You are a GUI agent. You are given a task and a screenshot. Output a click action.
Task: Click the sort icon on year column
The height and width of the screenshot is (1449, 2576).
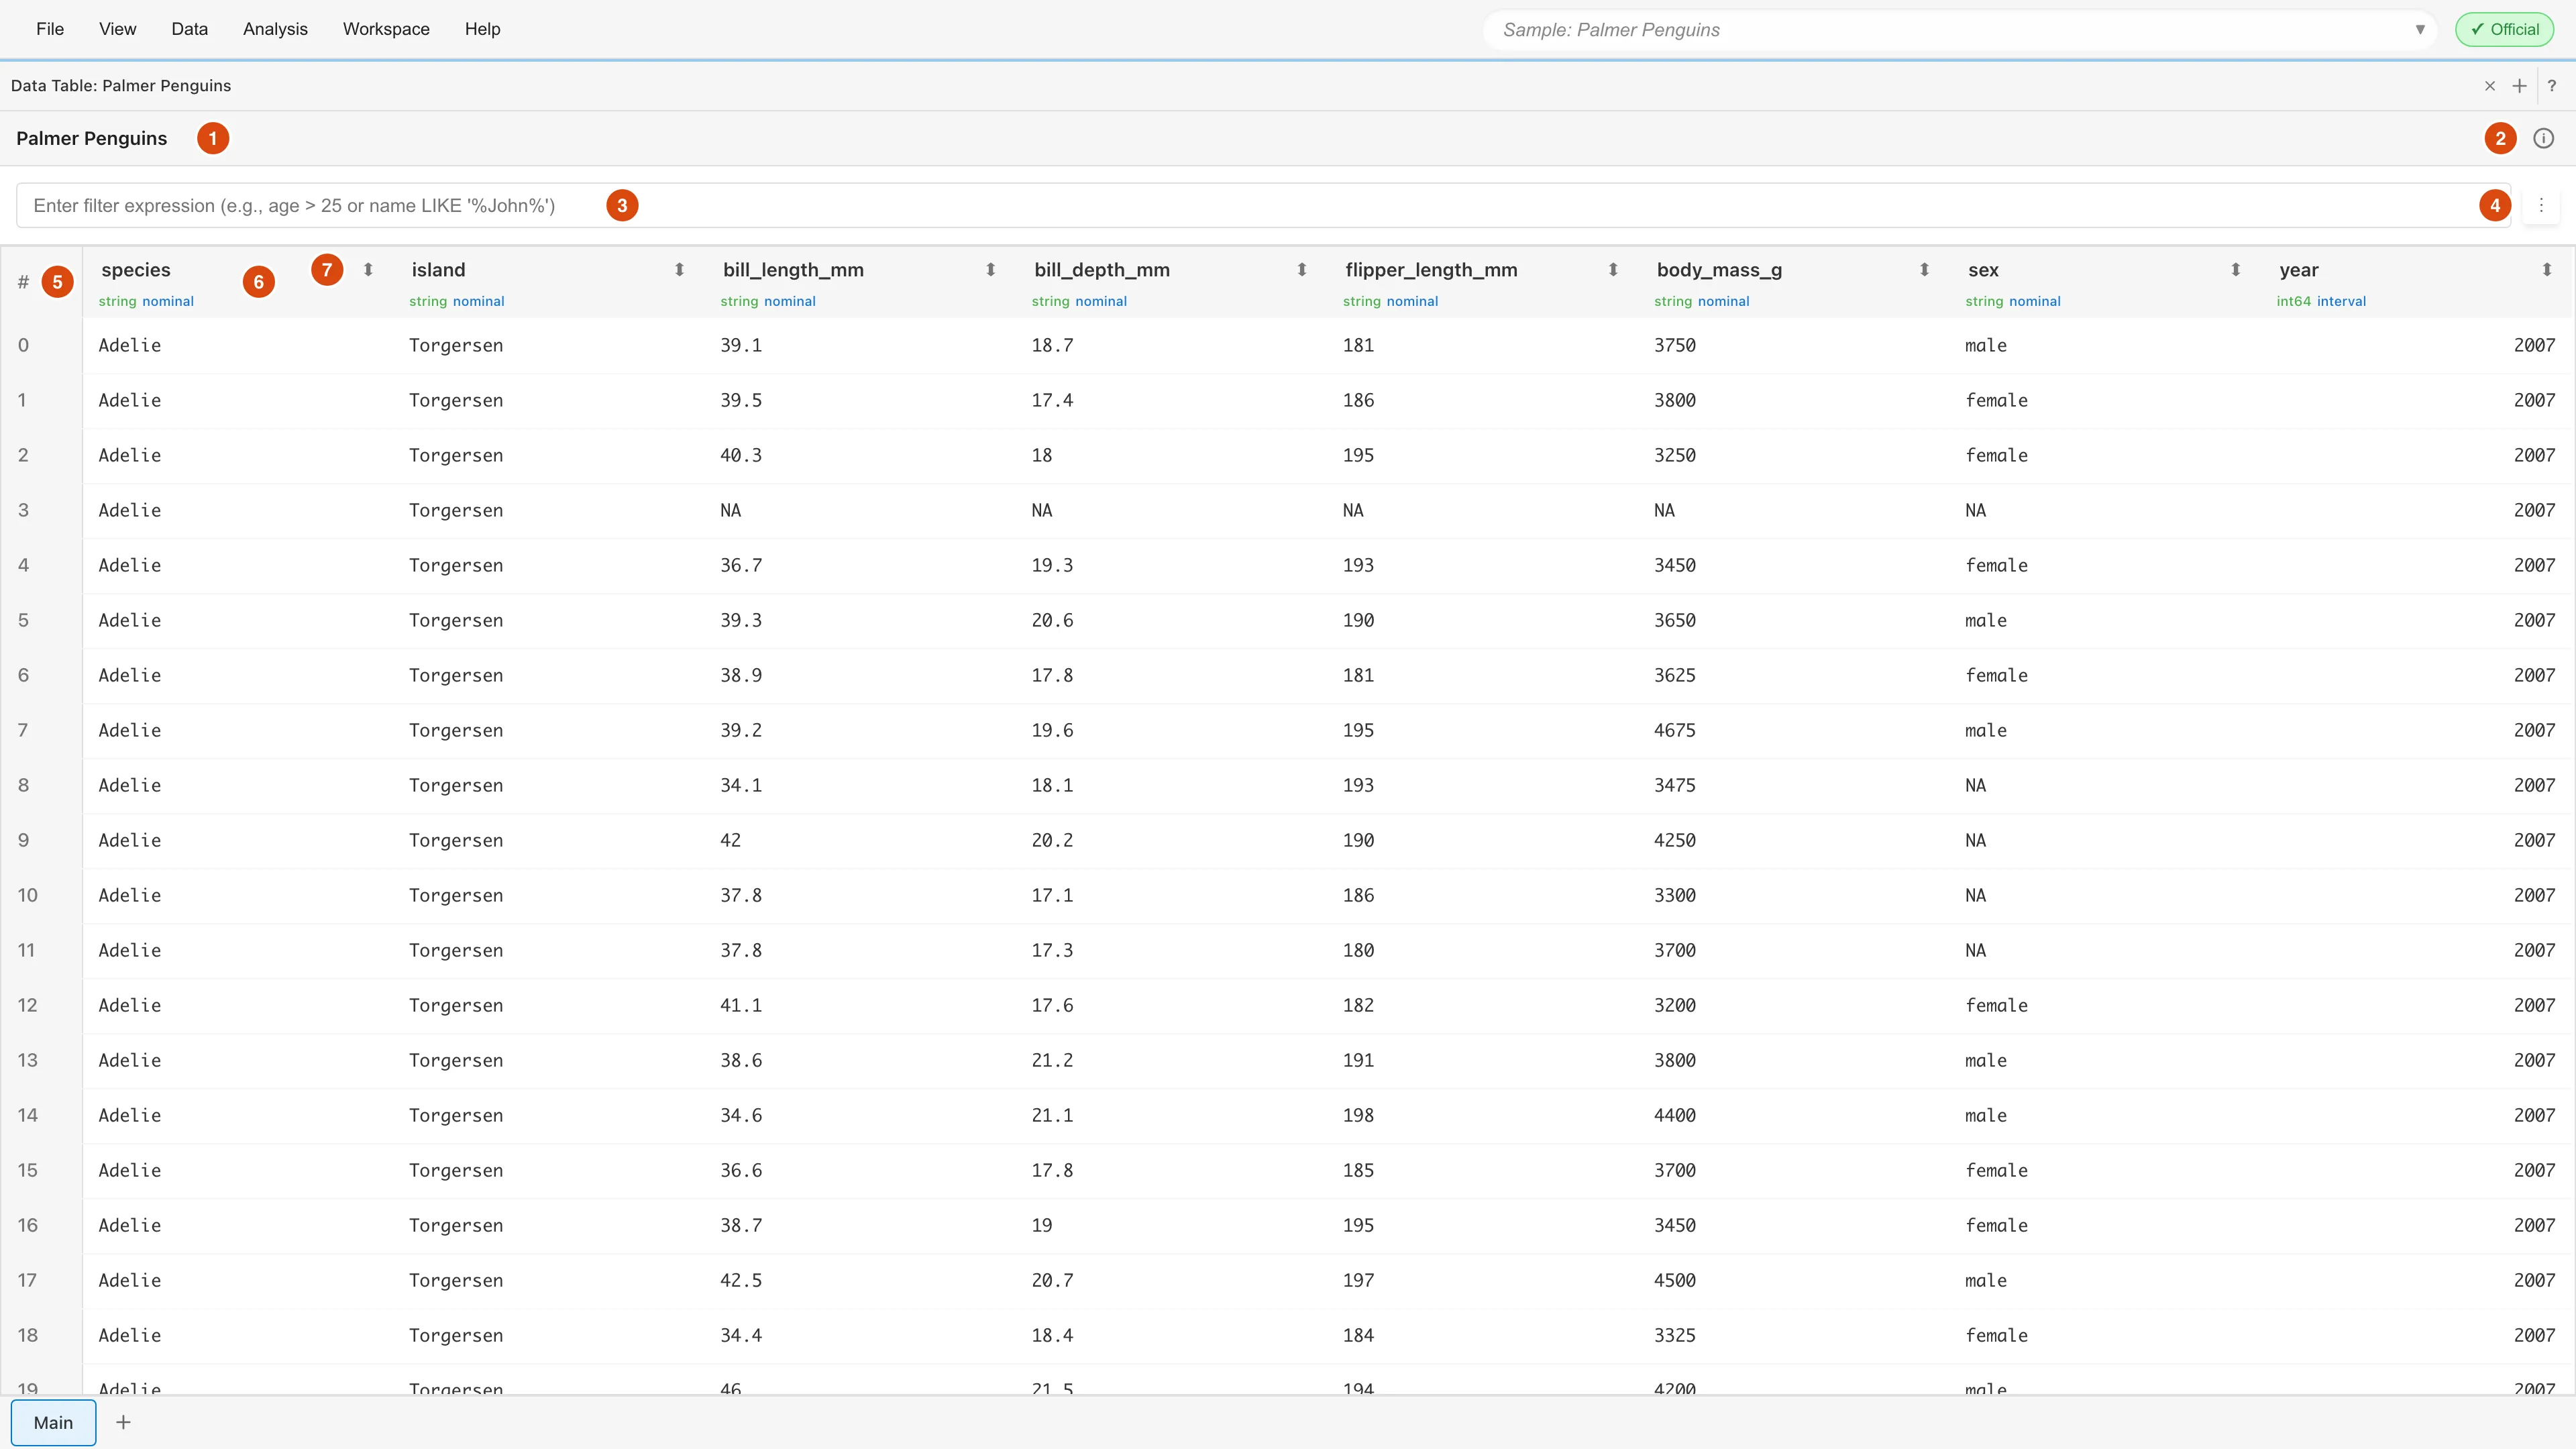tap(2547, 270)
